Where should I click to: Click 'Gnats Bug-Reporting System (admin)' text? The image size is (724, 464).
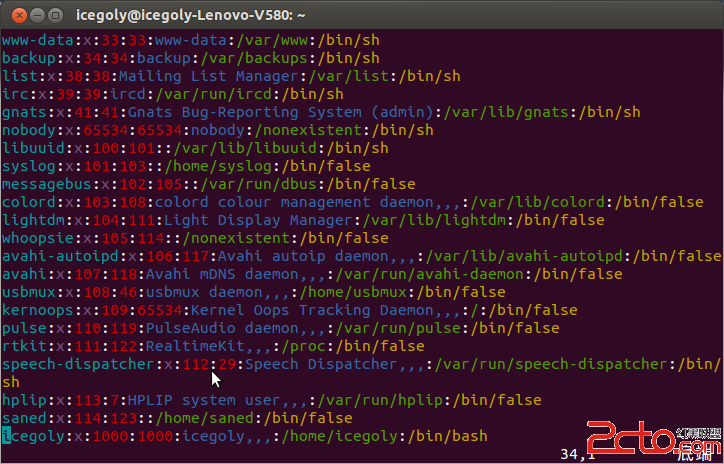click(281, 112)
